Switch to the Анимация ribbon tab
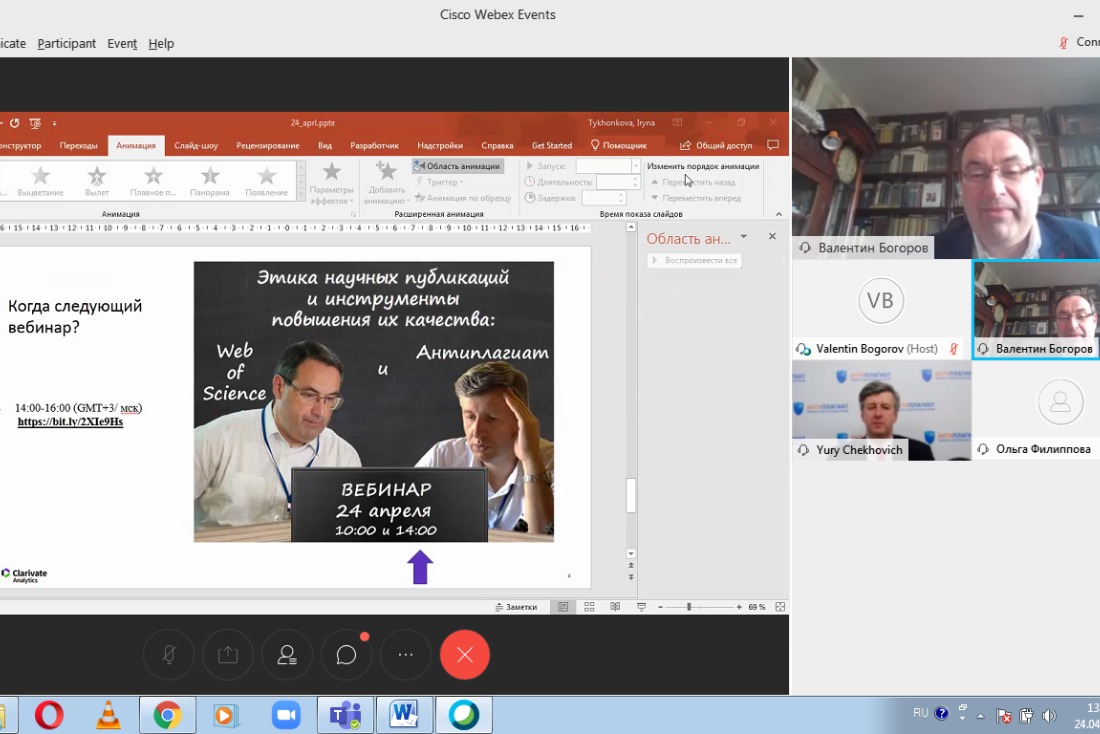This screenshot has width=1100, height=734. (136, 145)
